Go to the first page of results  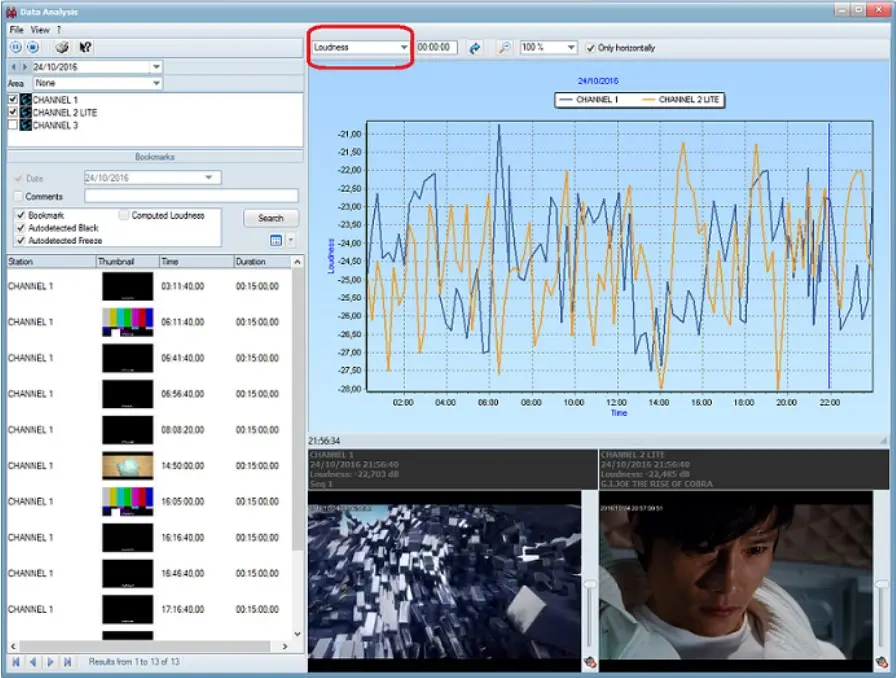tap(15, 662)
